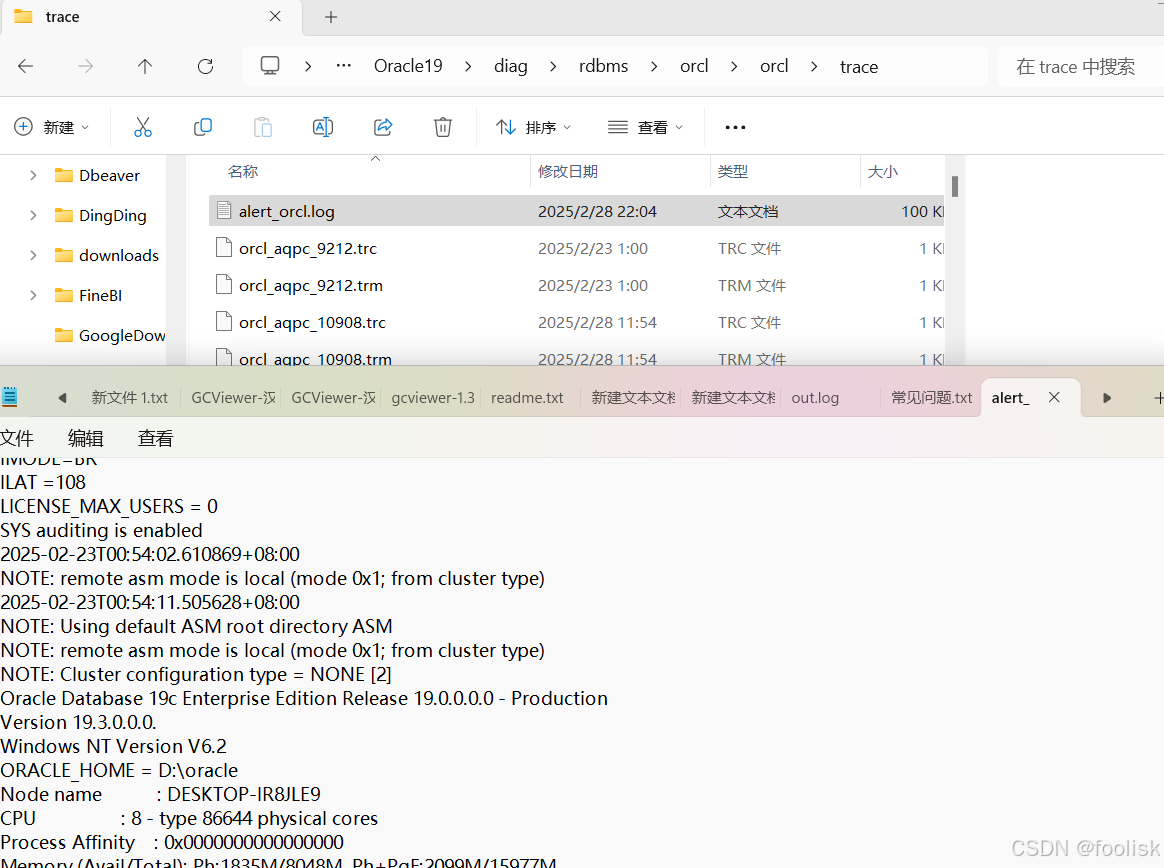Click the Paste clipboard icon
This screenshot has height=868, width=1164.
263,127
